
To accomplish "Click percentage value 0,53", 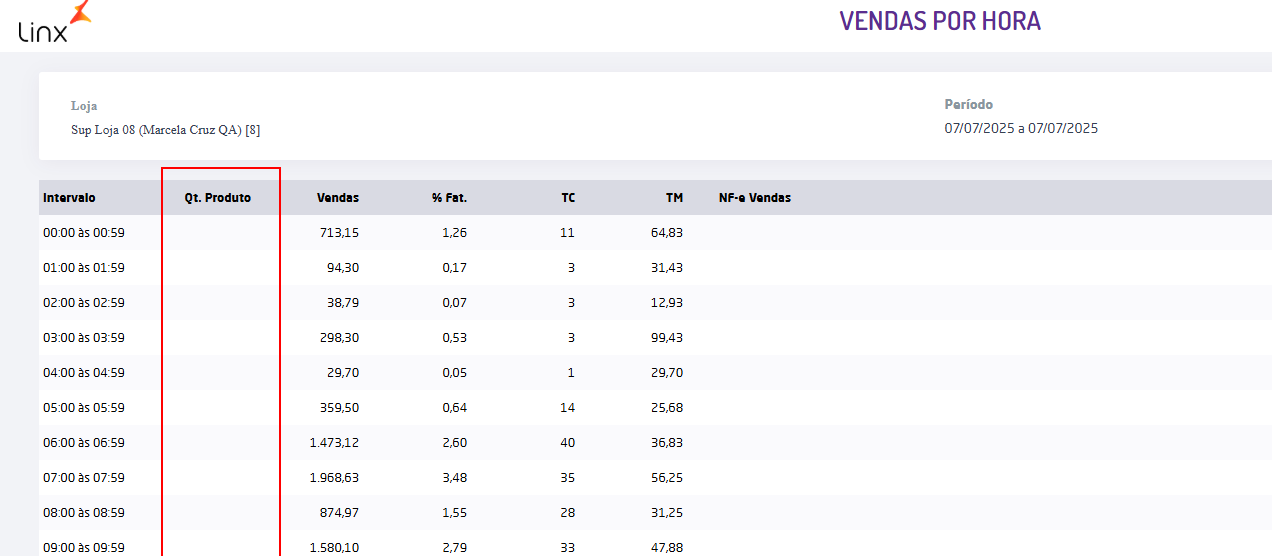I will [x=455, y=338].
